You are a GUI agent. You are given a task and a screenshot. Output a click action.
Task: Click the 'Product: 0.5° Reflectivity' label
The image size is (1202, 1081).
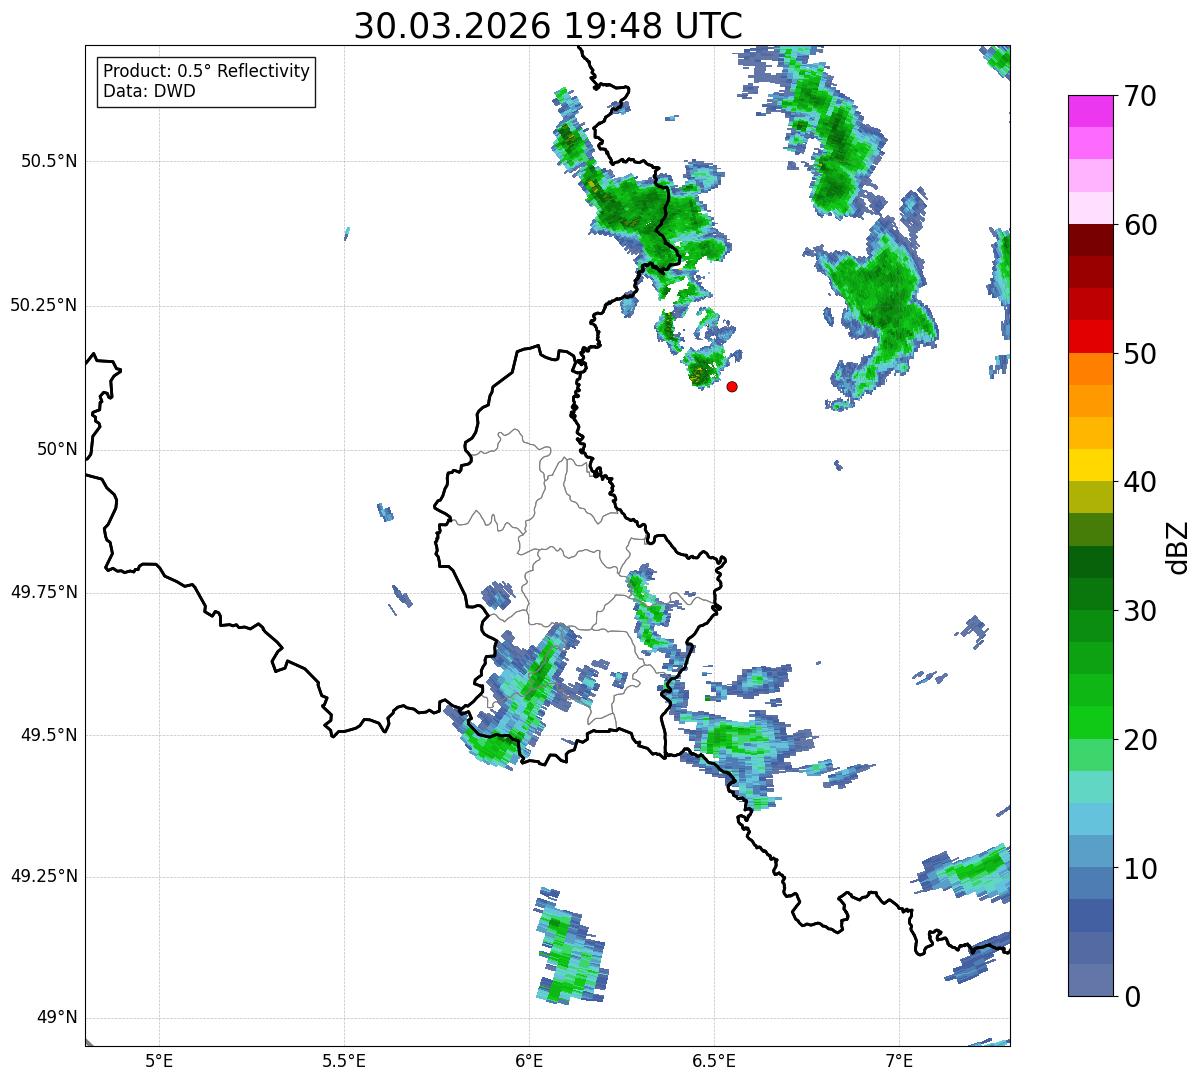point(207,72)
